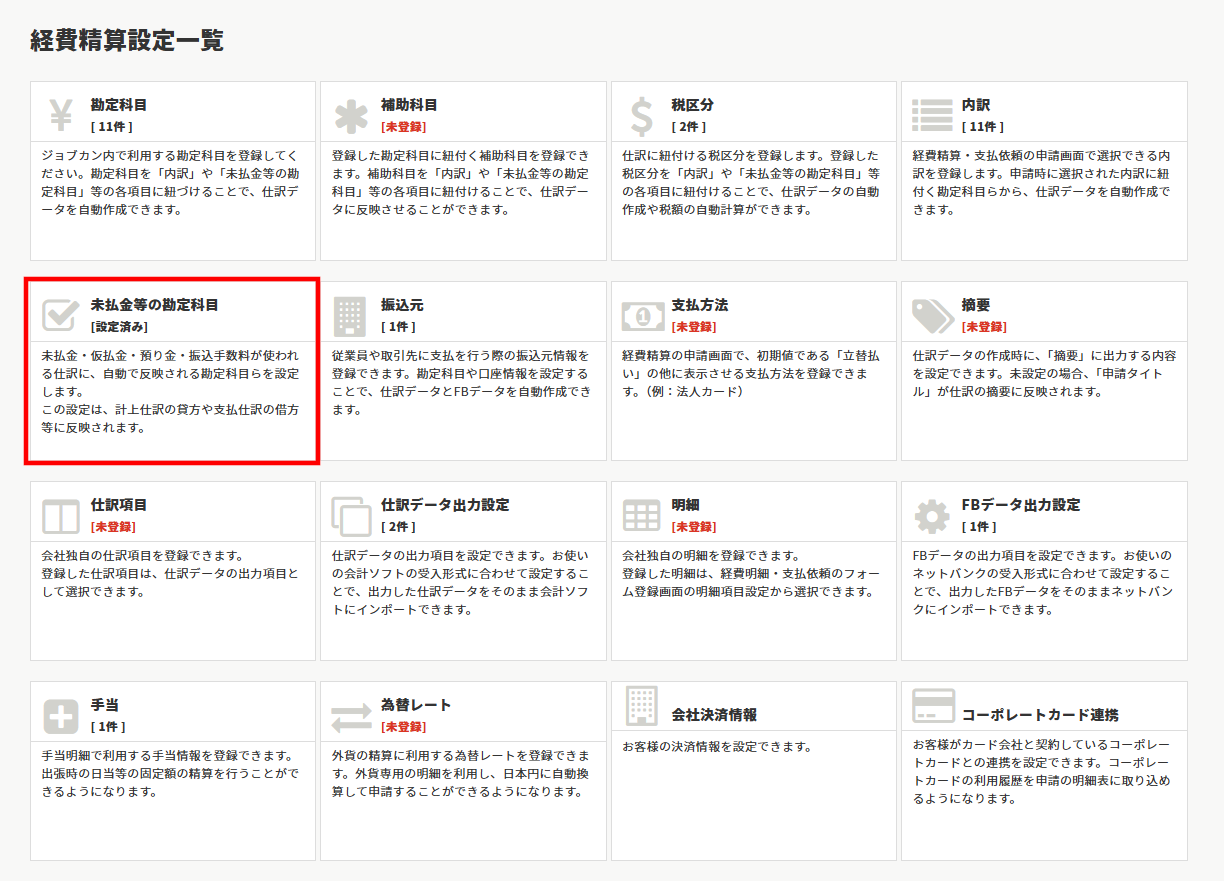Click the plus icon for 手当
The image size is (1224, 881).
coord(61,715)
